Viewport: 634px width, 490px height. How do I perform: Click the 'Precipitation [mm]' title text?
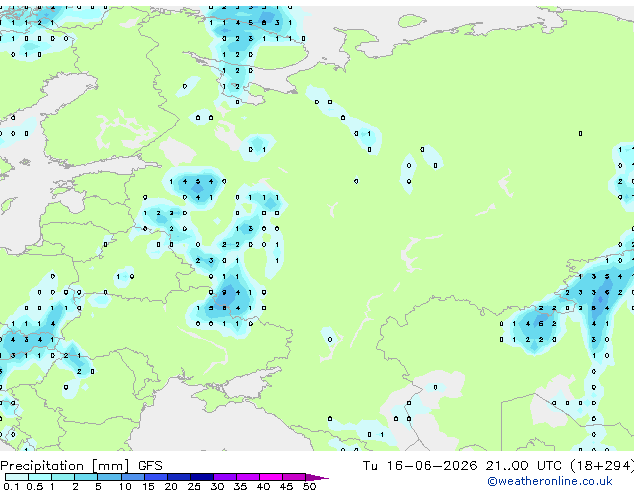(x=65, y=466)
